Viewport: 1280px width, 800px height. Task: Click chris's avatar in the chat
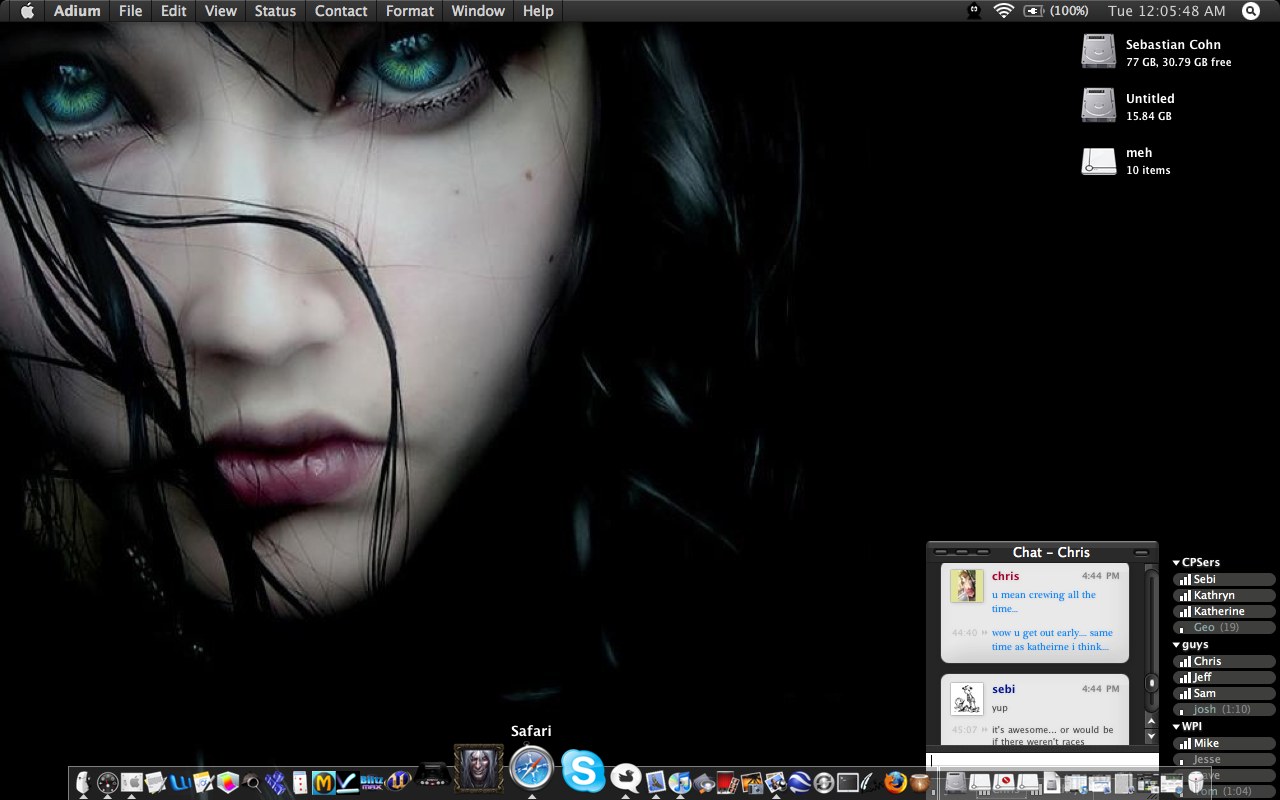pos(967,586)
